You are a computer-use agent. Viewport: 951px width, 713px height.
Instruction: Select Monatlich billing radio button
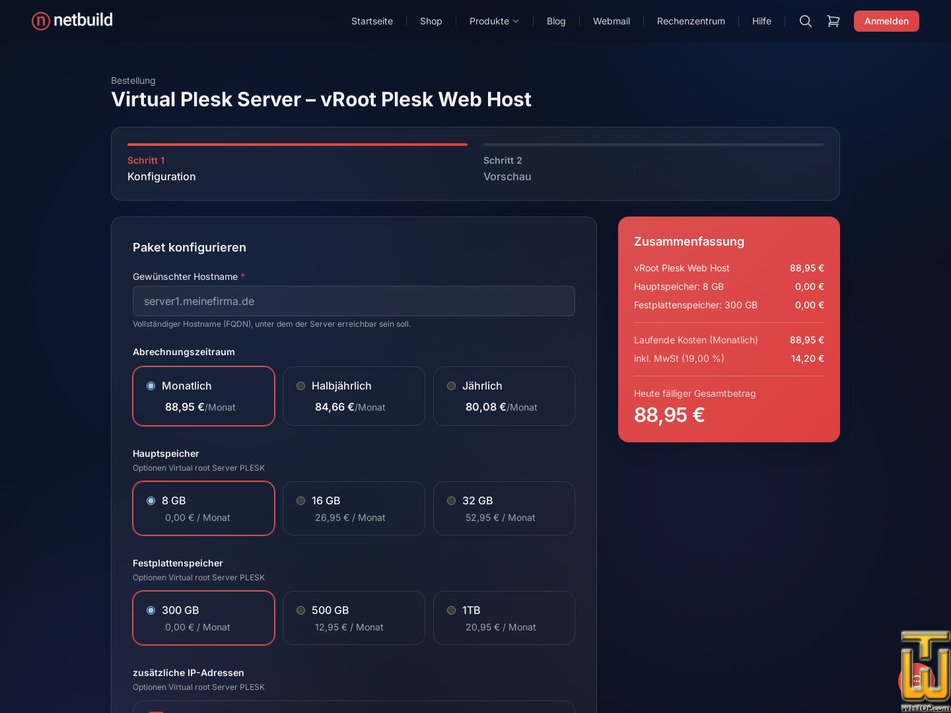pos(151,386)
